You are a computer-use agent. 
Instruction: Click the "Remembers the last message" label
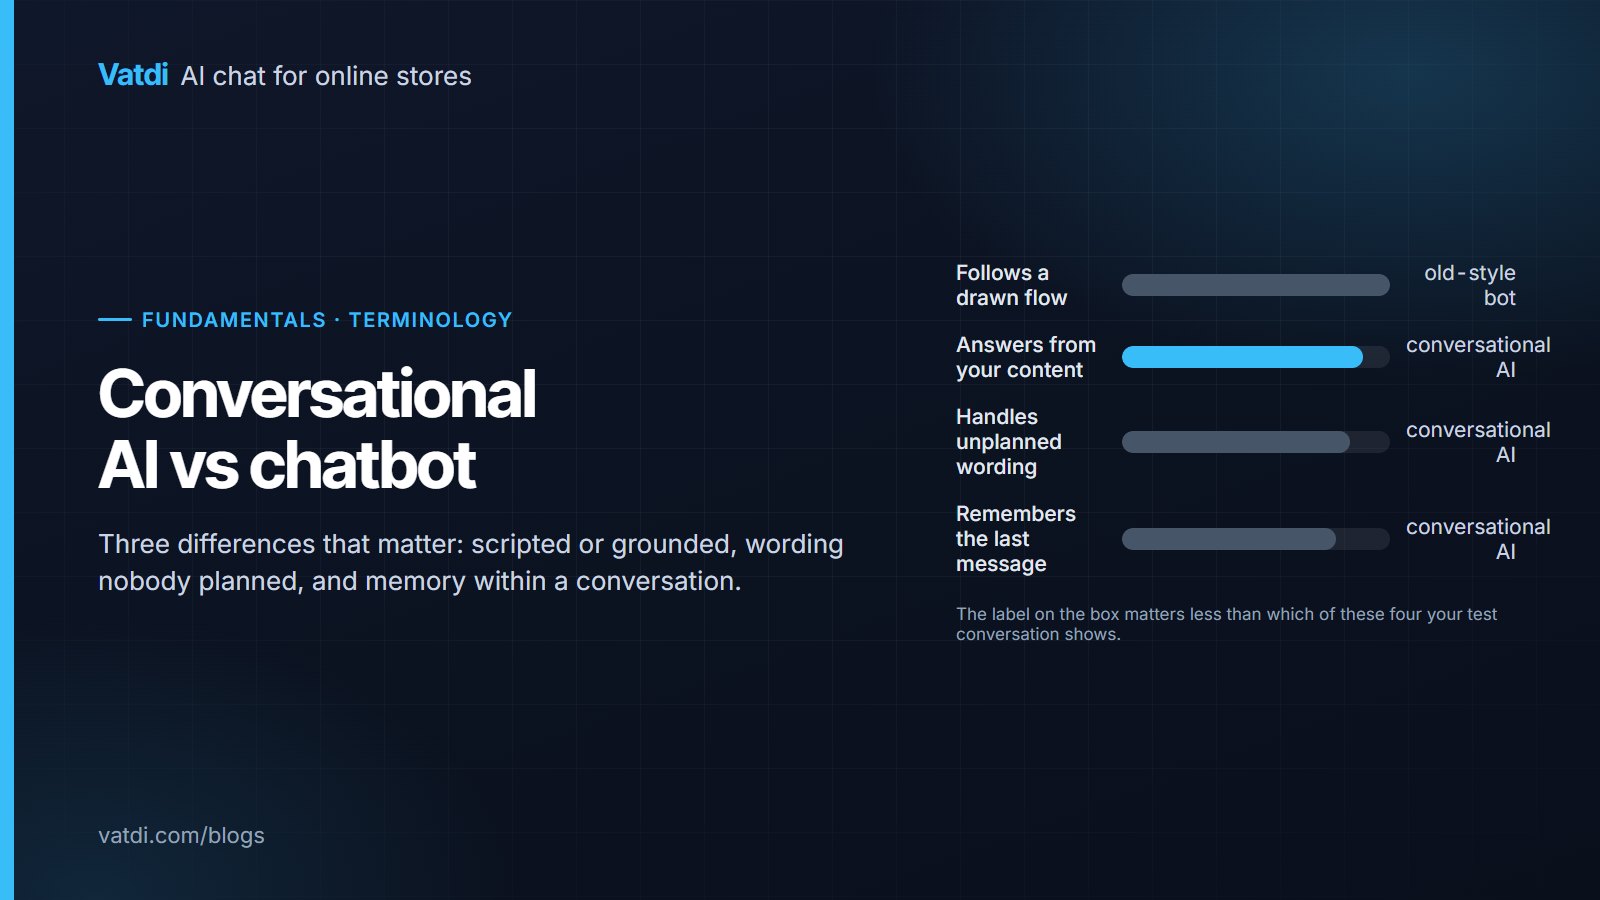1016,539
